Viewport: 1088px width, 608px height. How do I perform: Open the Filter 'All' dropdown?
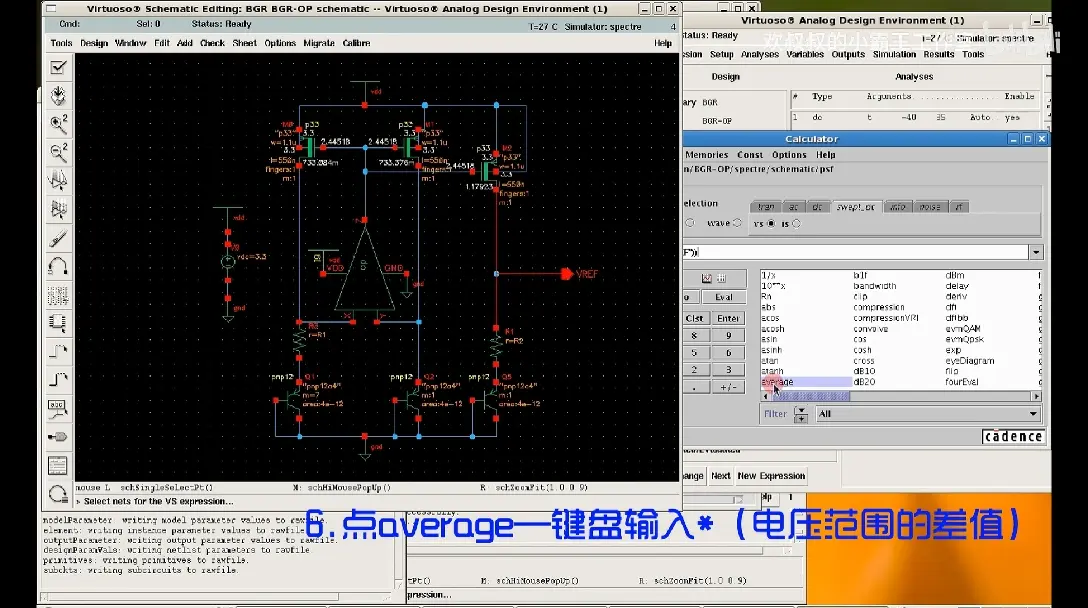928,414
